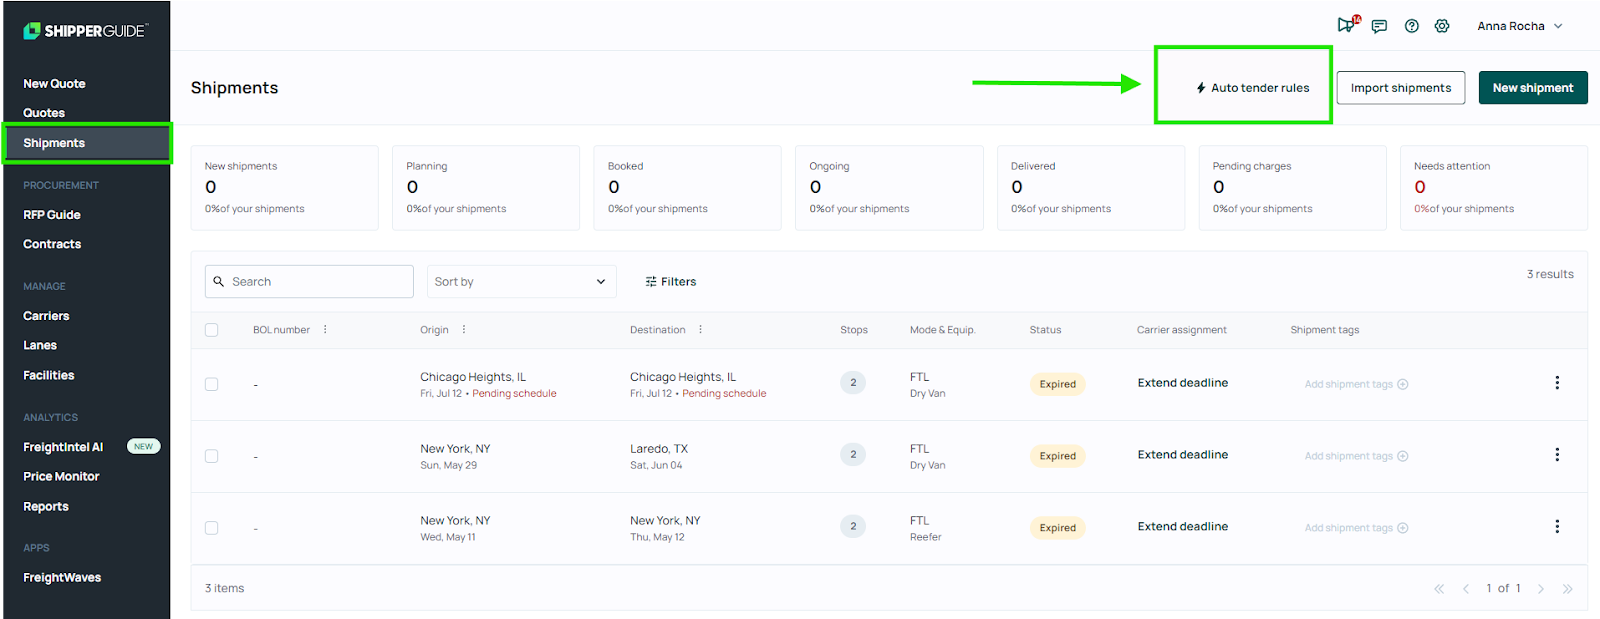Viewport: 1600px width, 619px height.
Task: Open the Filters icon button
Action: (671, 282)
